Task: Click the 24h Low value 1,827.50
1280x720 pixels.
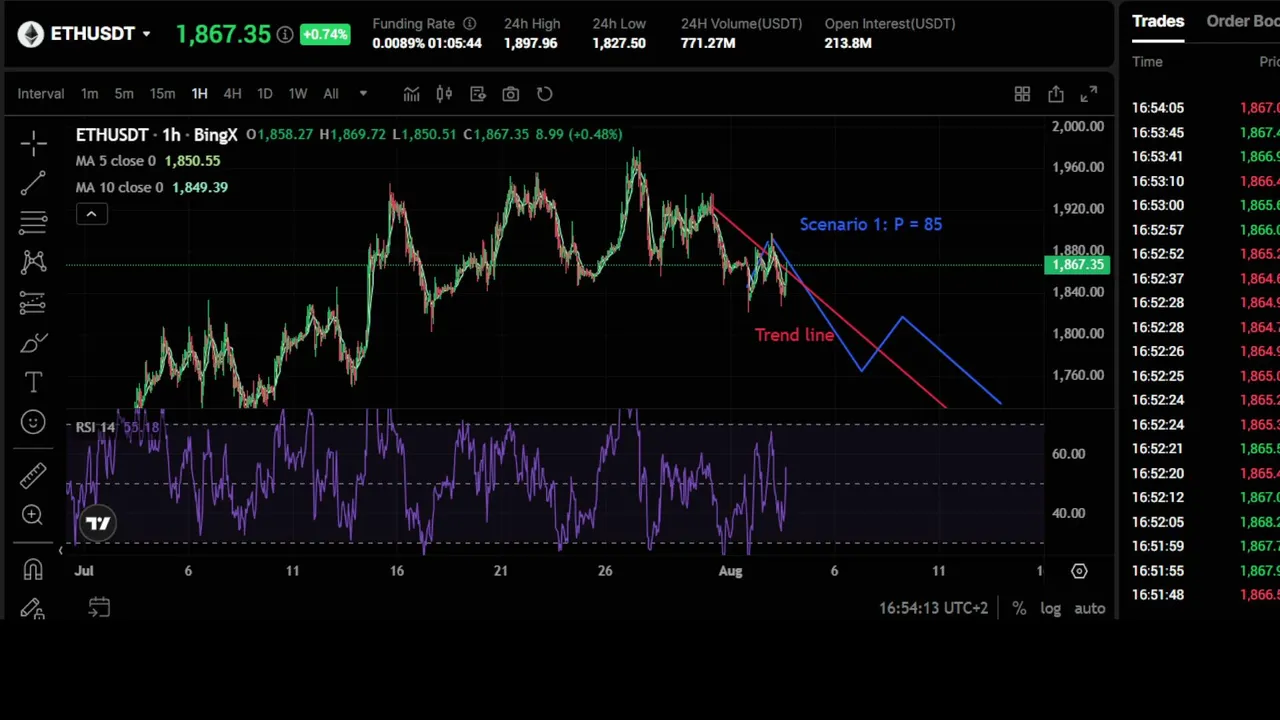Action: click(619, 44)
